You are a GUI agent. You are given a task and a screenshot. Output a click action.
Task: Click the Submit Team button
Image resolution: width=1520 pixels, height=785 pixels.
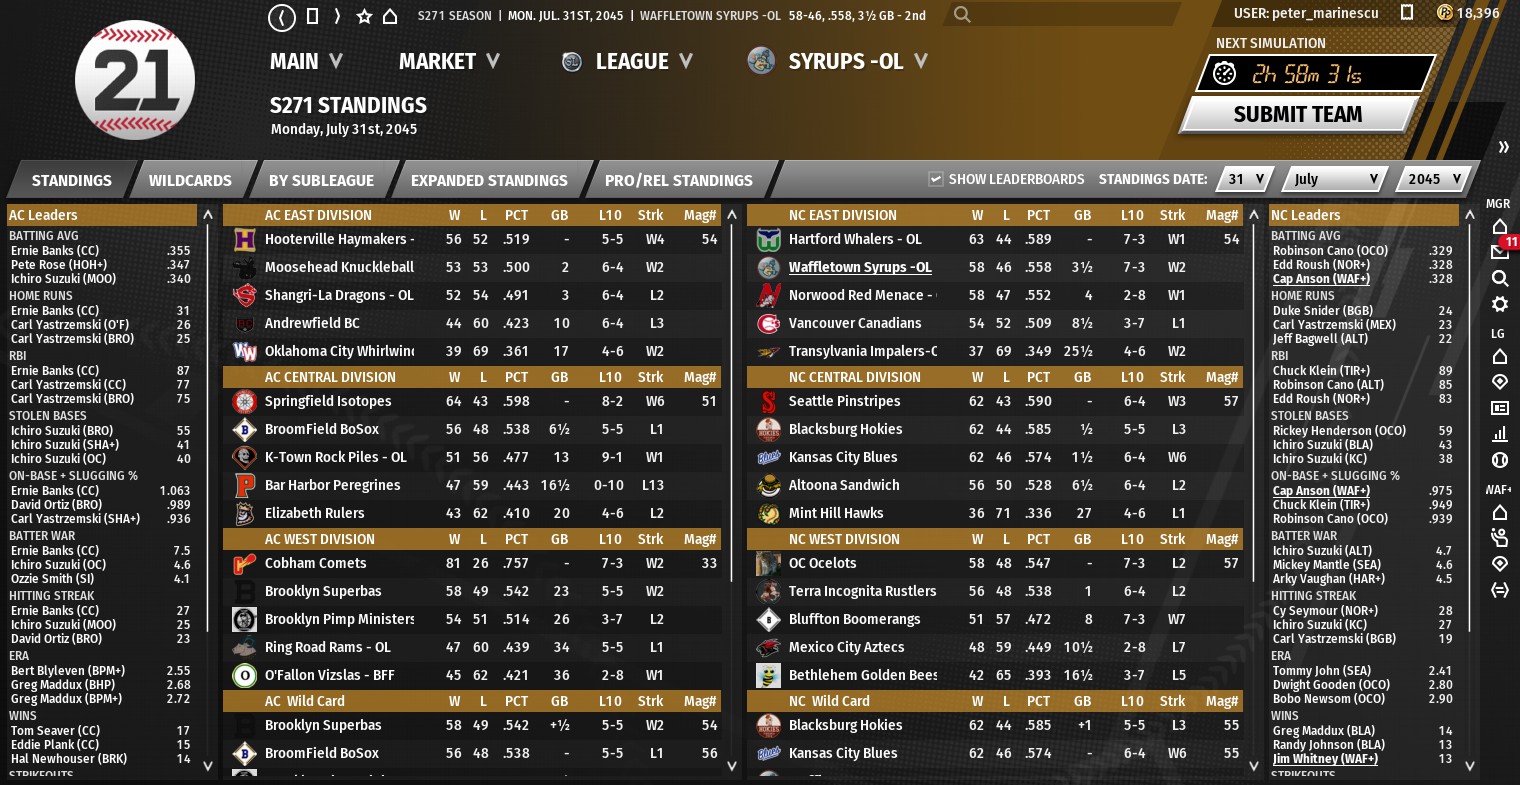click(x=1298, y=114)
